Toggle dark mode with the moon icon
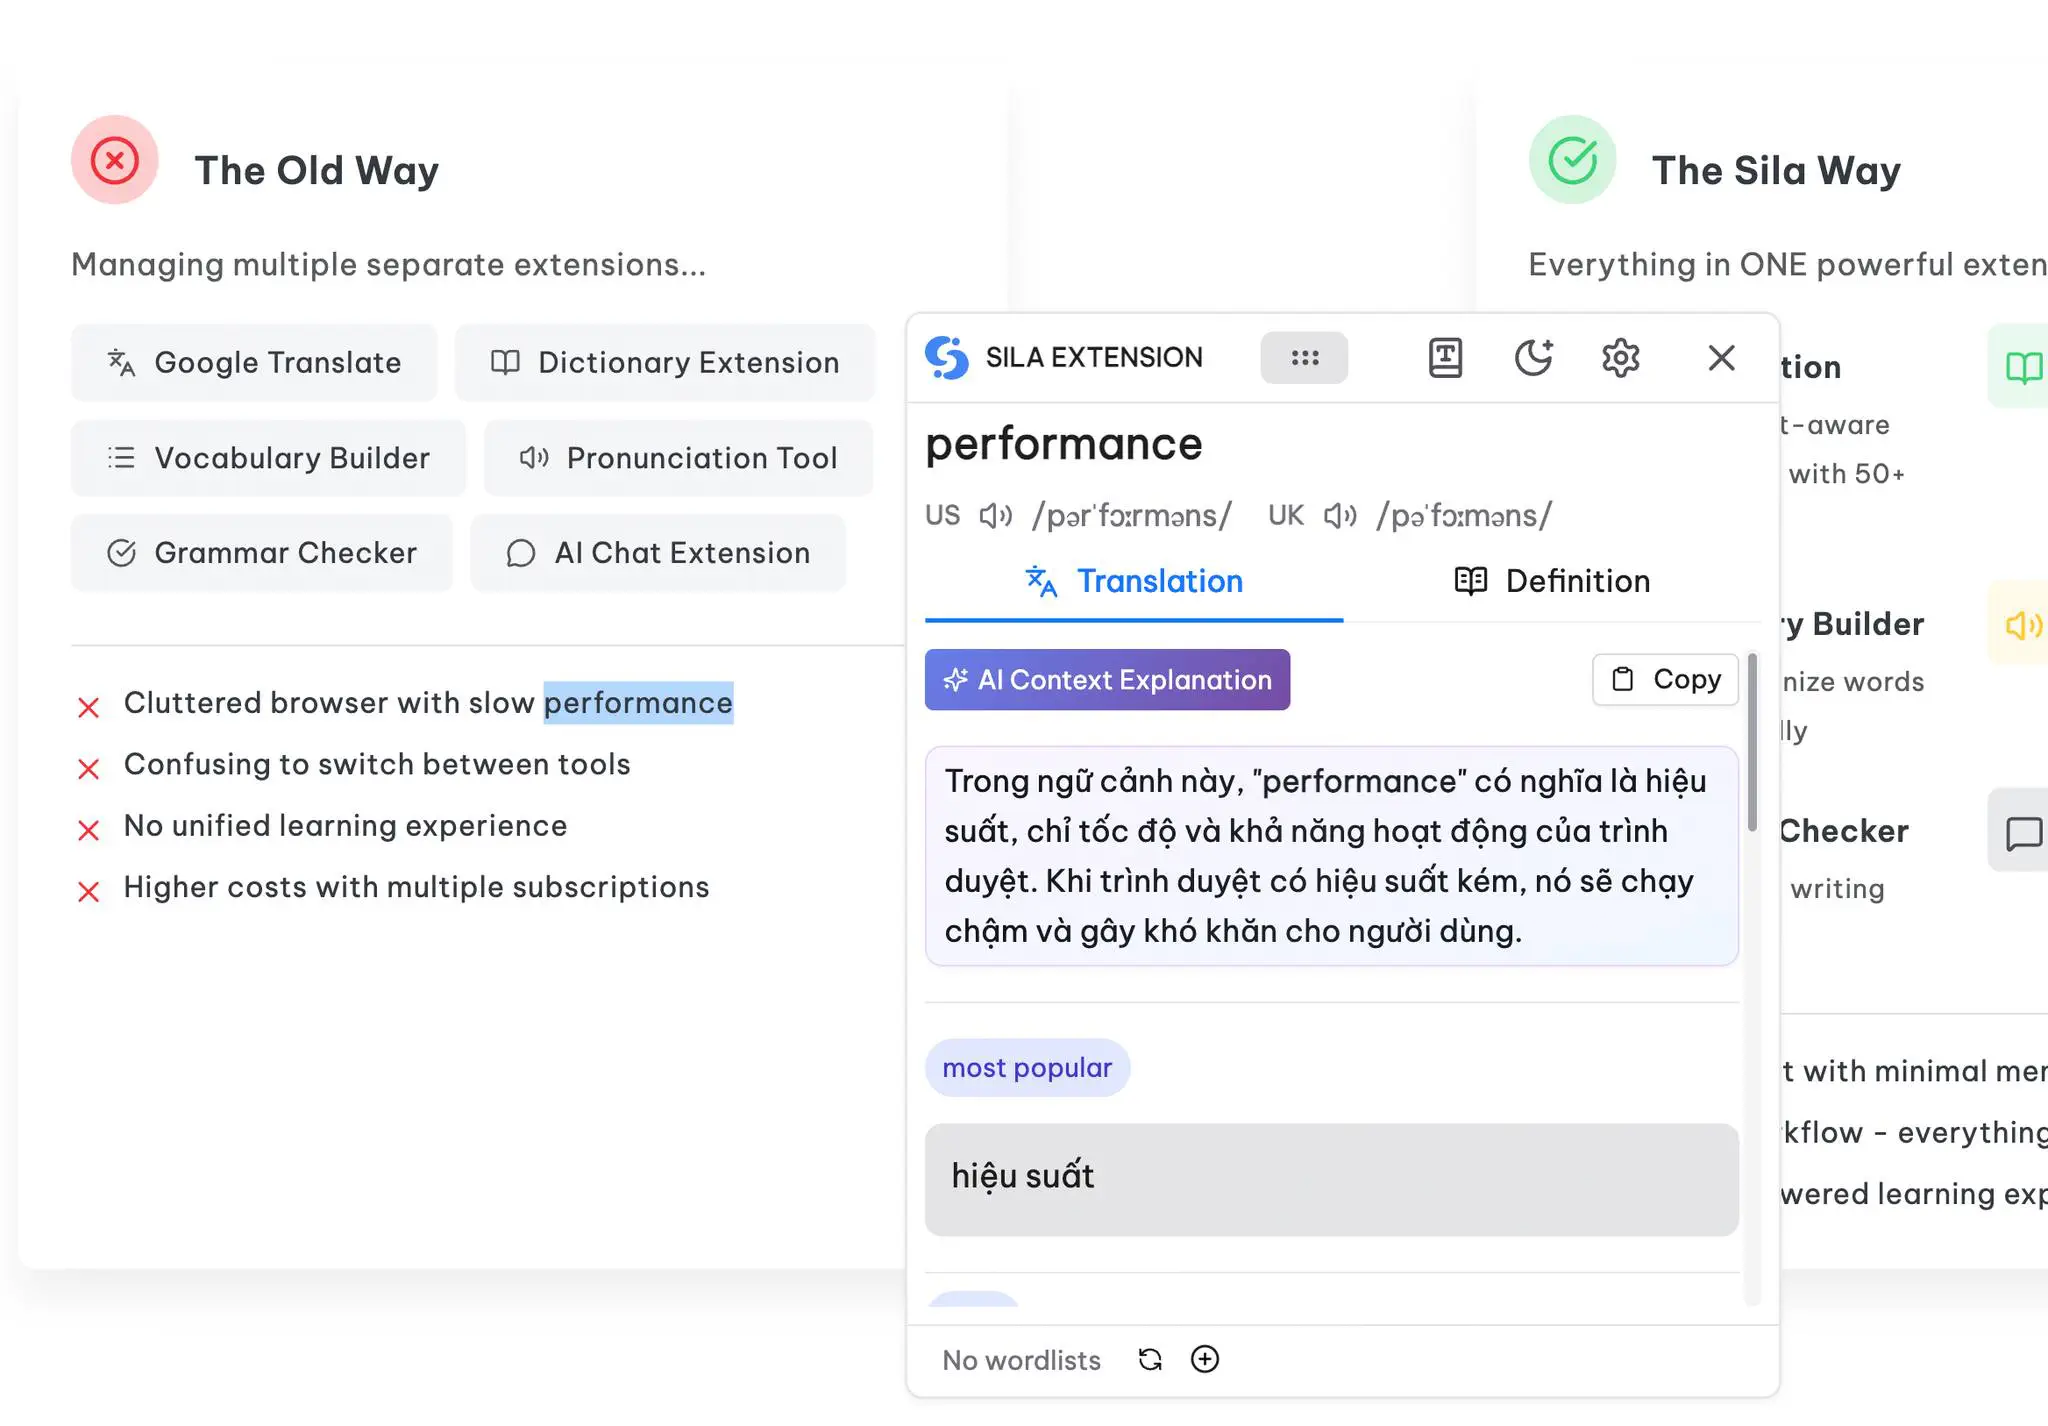 pyautogui.click(x=1535, y=357)
